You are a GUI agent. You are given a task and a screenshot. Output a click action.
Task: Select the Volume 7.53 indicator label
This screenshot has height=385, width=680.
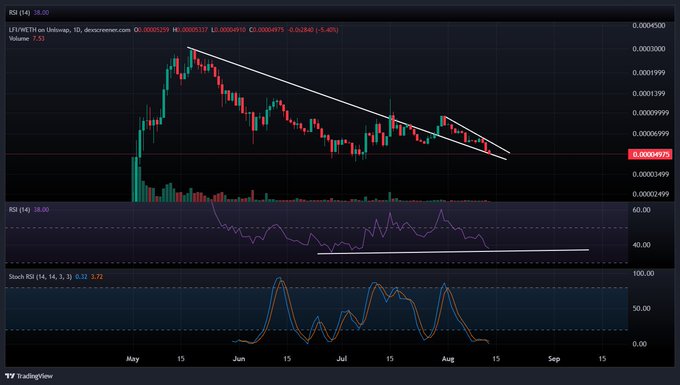click(27, 39)
